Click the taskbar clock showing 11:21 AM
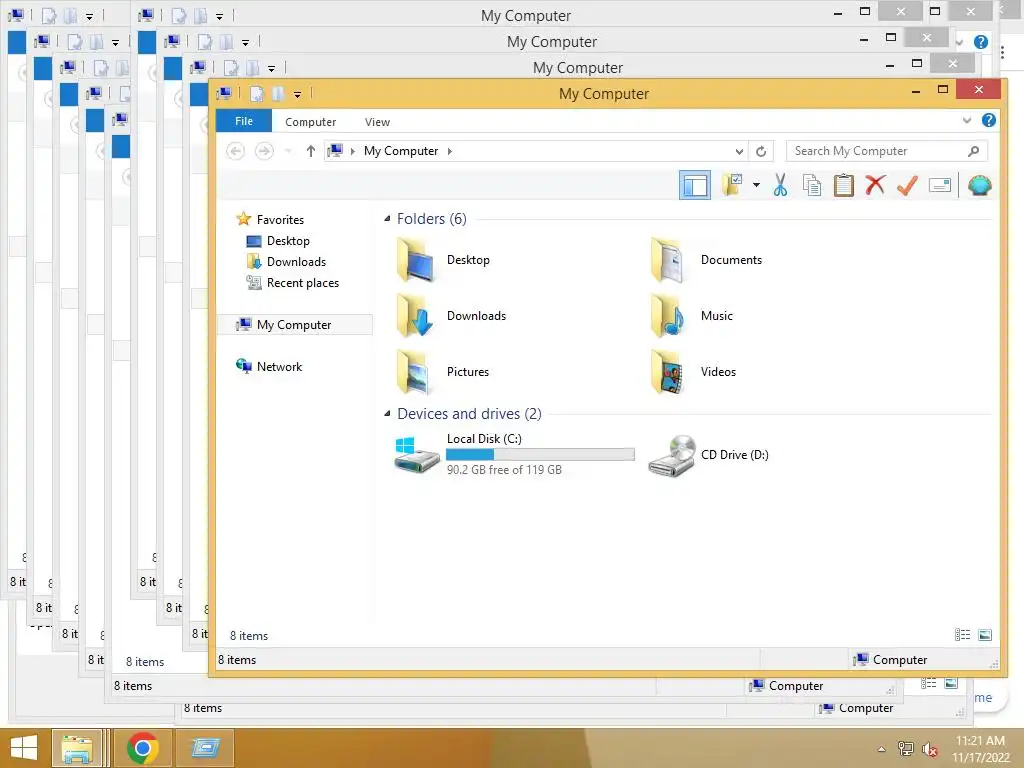 tap(980, 748)
